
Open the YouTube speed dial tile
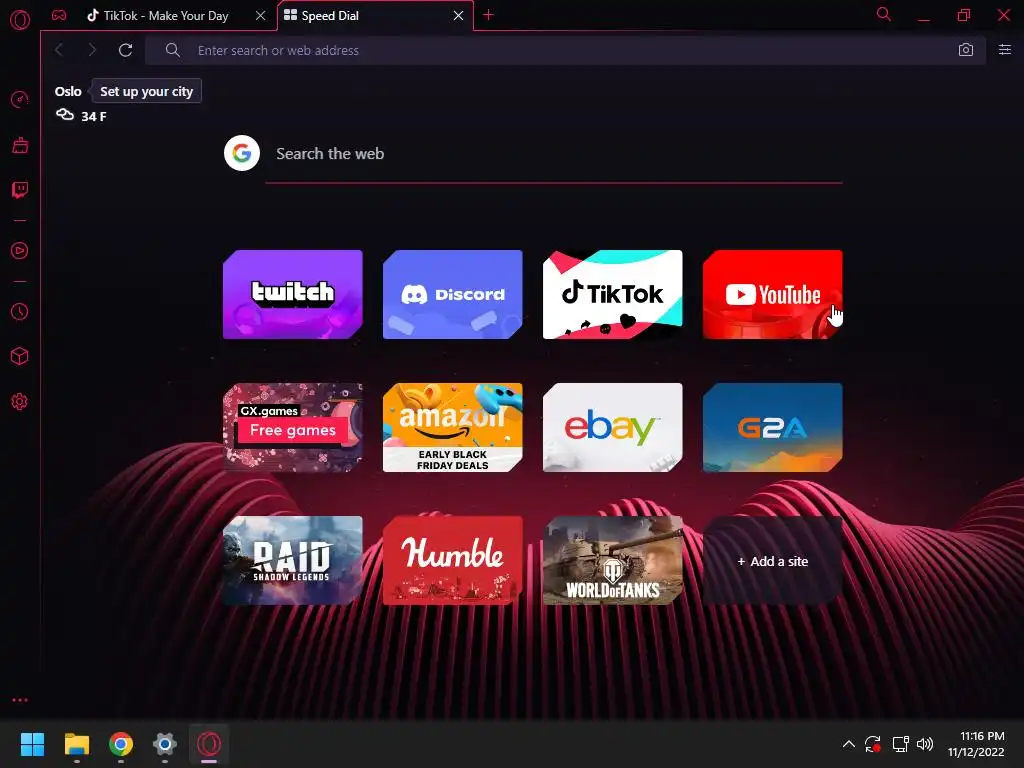coord(773,295)
